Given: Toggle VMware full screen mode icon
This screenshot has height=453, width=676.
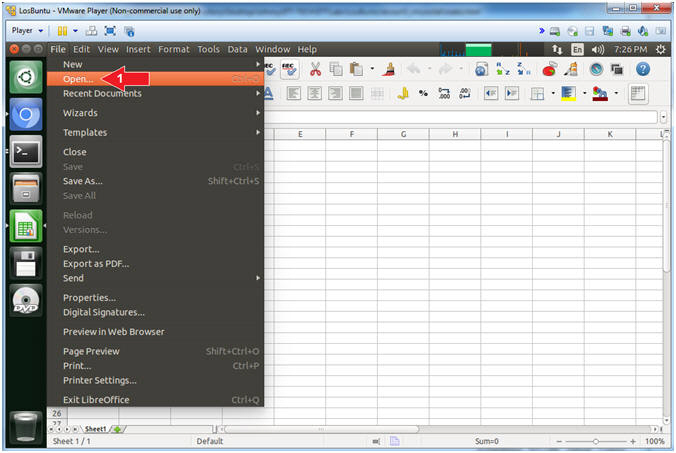Looking at the screenshot, I should pyautogui.click(x=110, y=31).
